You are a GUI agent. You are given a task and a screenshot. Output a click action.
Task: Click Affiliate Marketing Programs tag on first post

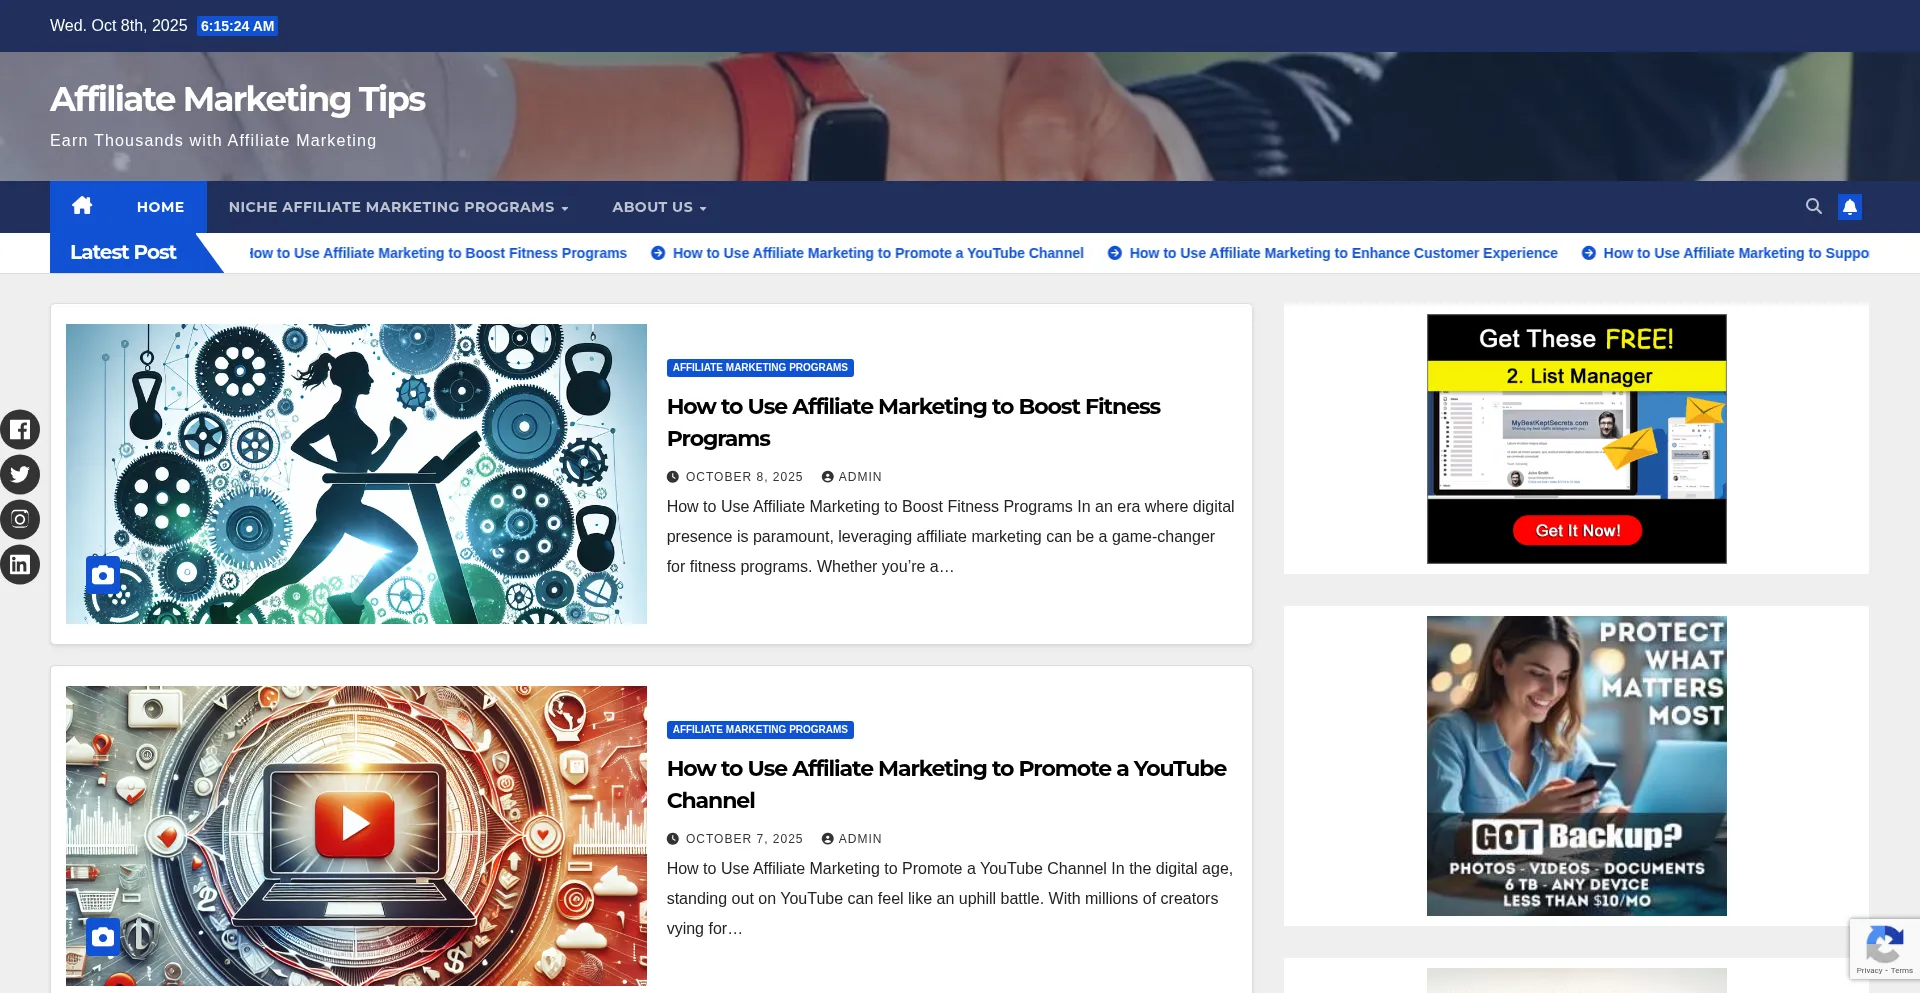coord(760,368)
